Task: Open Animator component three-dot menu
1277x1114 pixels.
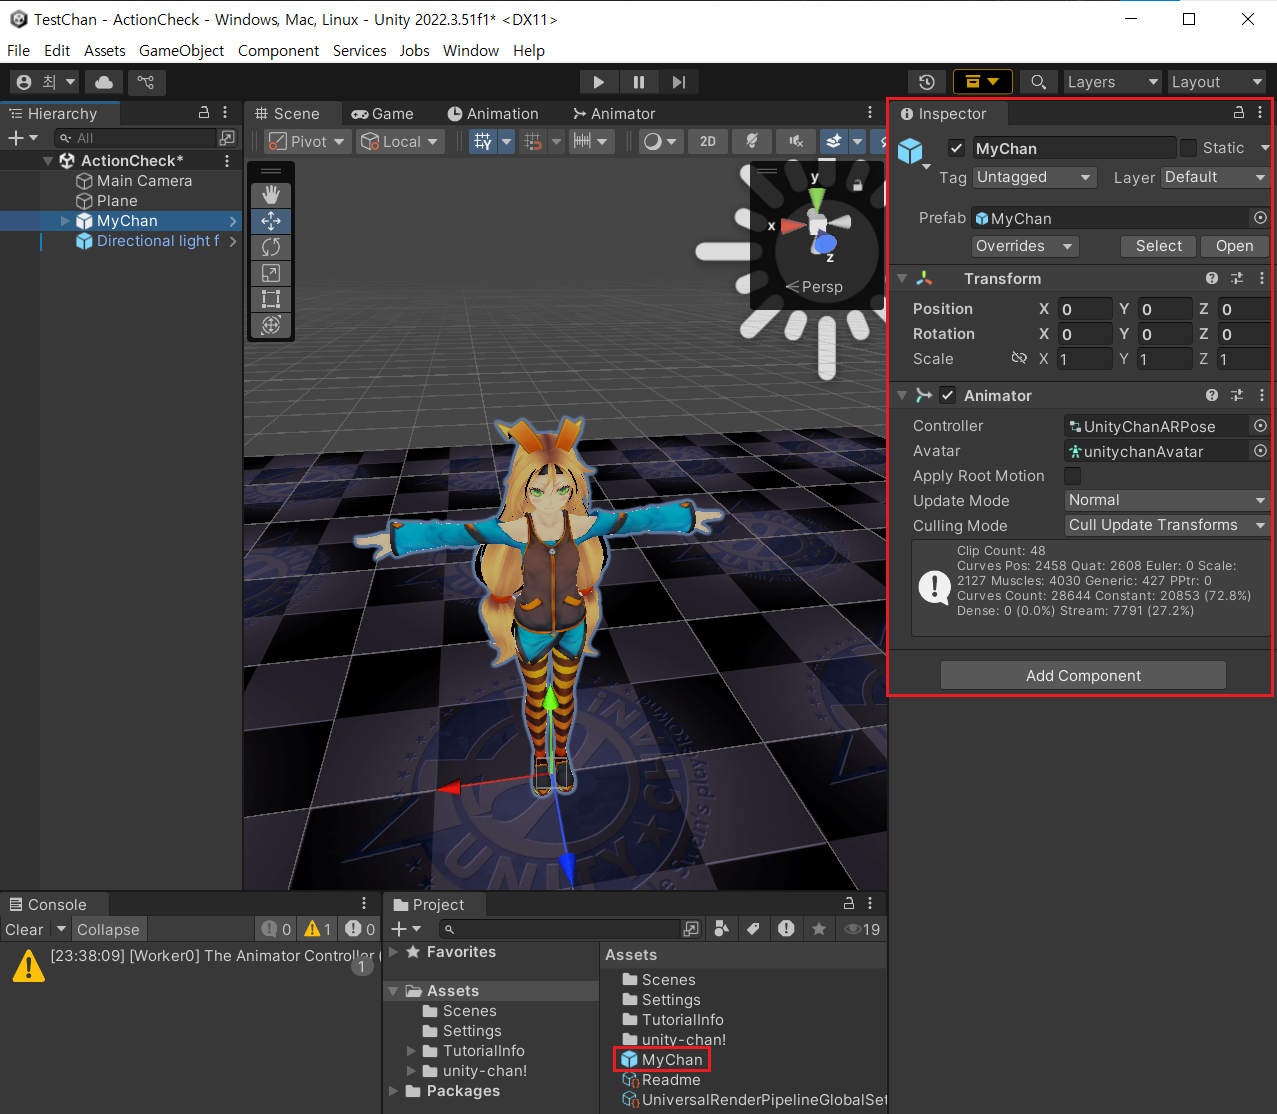Action: (1262, 396)
